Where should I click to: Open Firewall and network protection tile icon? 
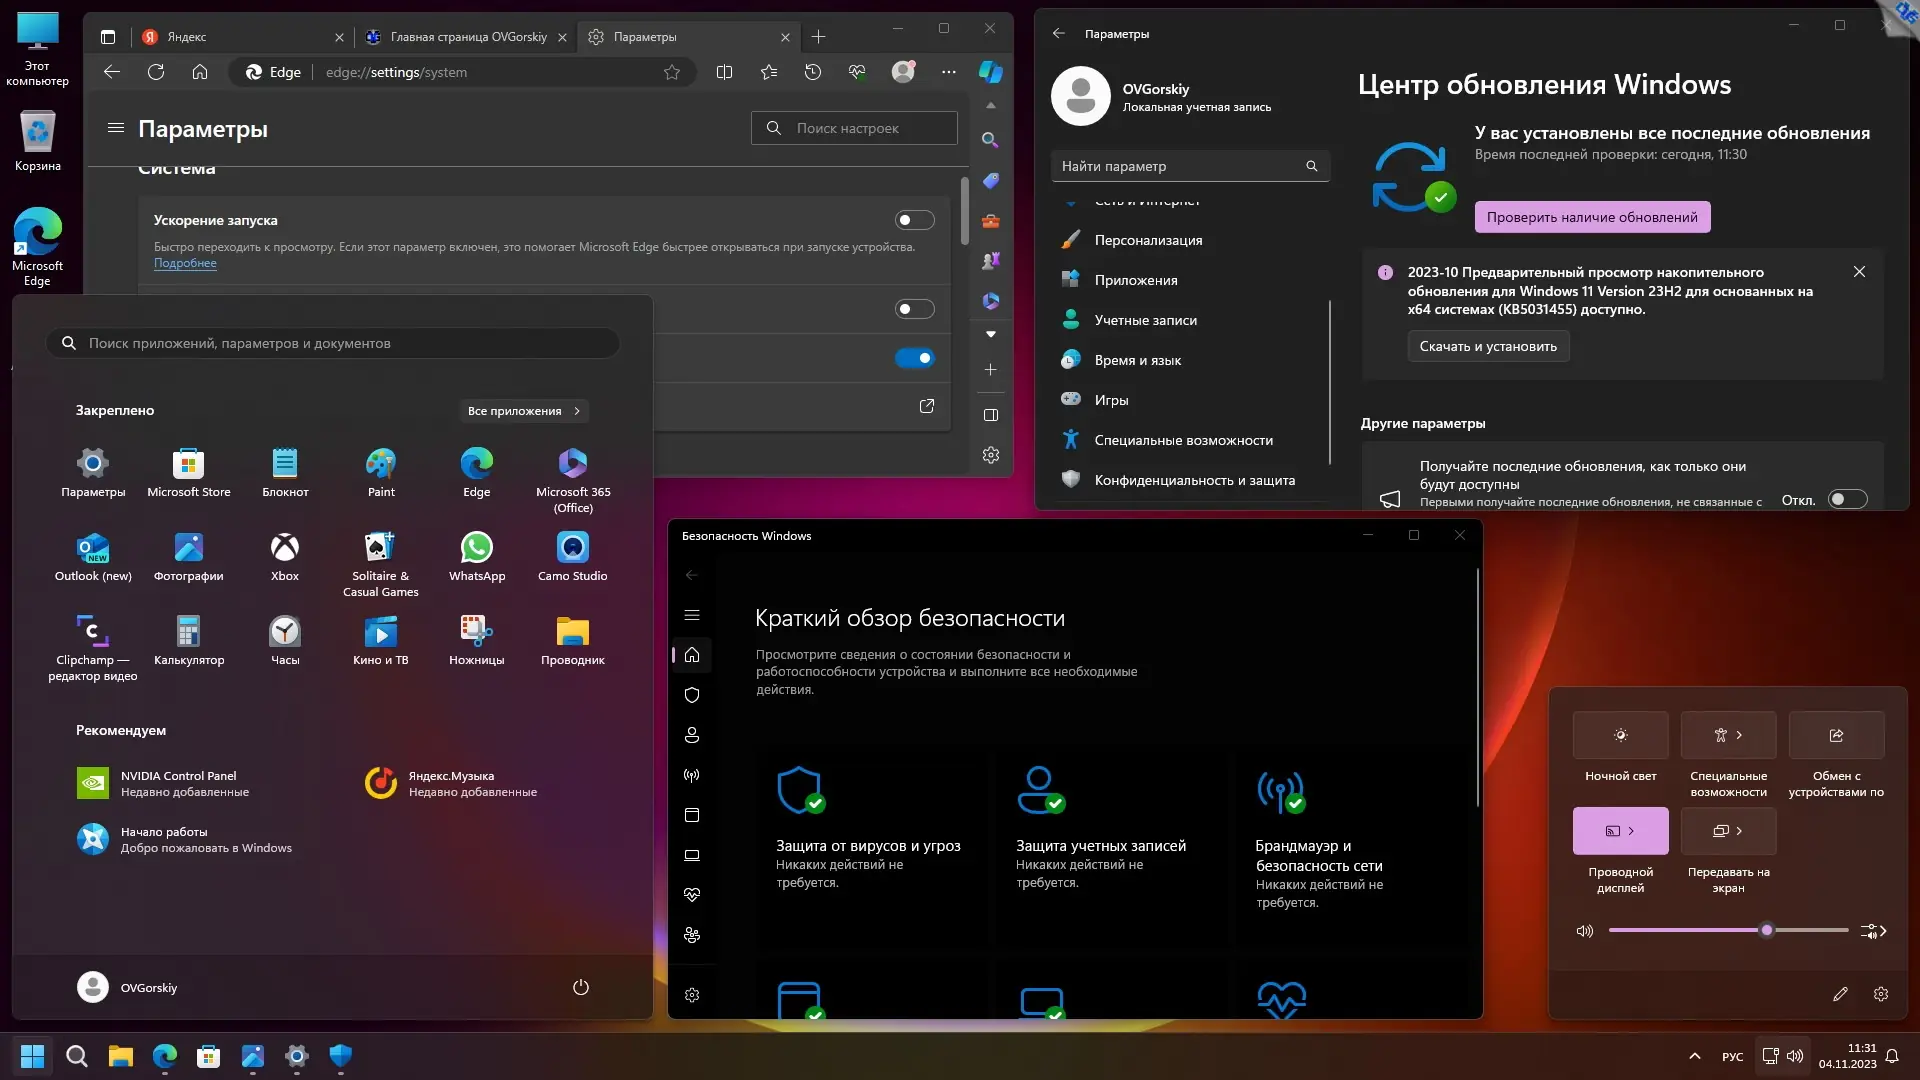tap(1280, 790)
